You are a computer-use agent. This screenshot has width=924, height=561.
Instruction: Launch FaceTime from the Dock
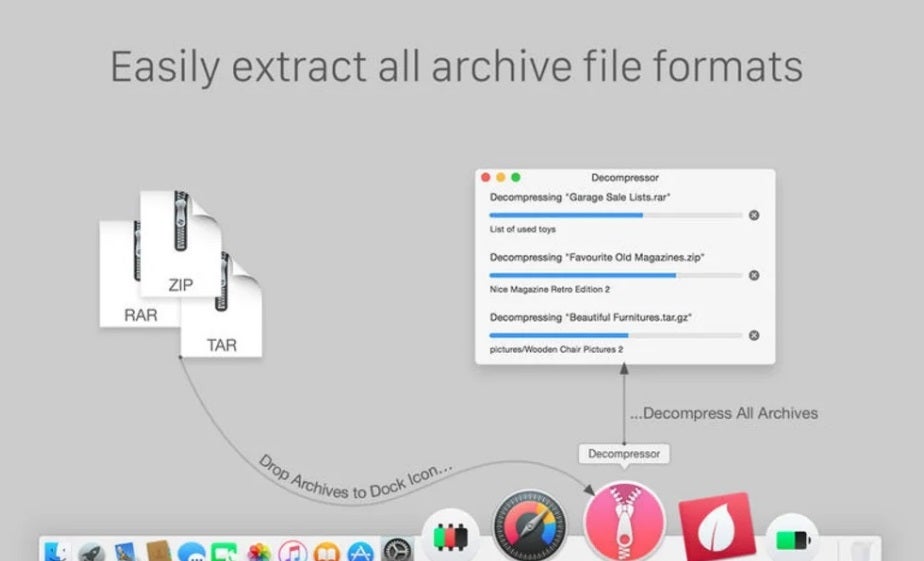pos(224,552)
